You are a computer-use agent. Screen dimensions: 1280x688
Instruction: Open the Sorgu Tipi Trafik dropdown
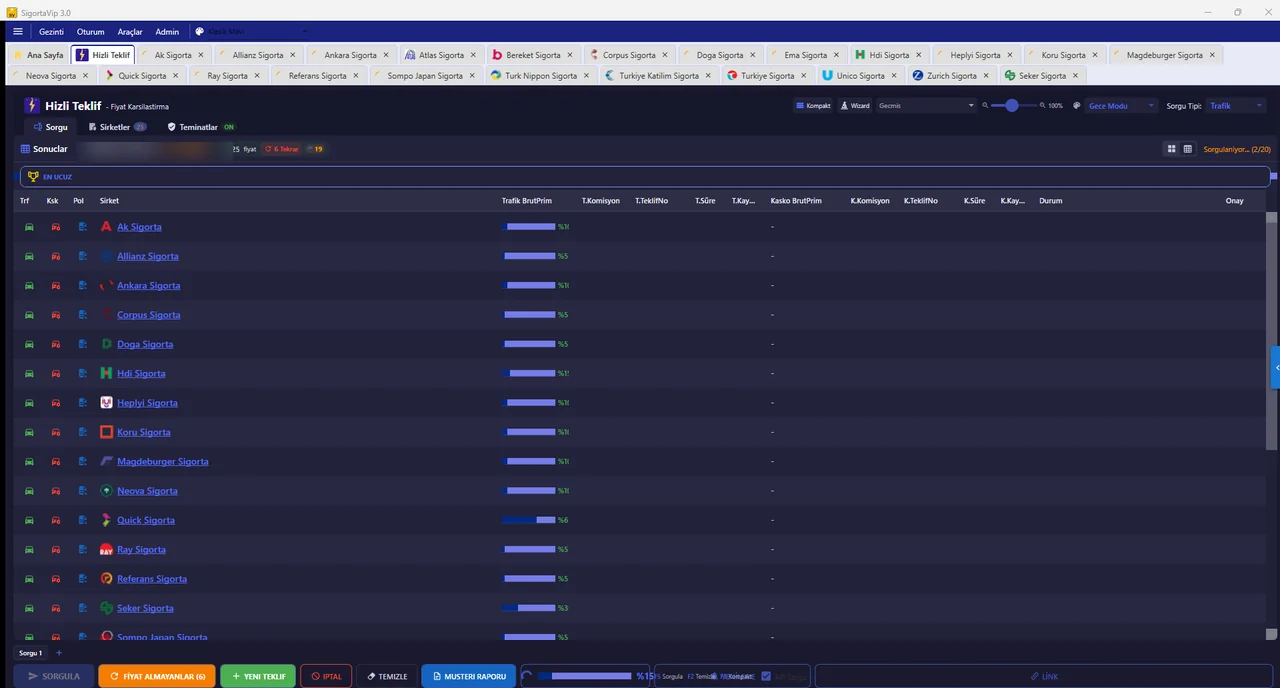pos(1236,106)
